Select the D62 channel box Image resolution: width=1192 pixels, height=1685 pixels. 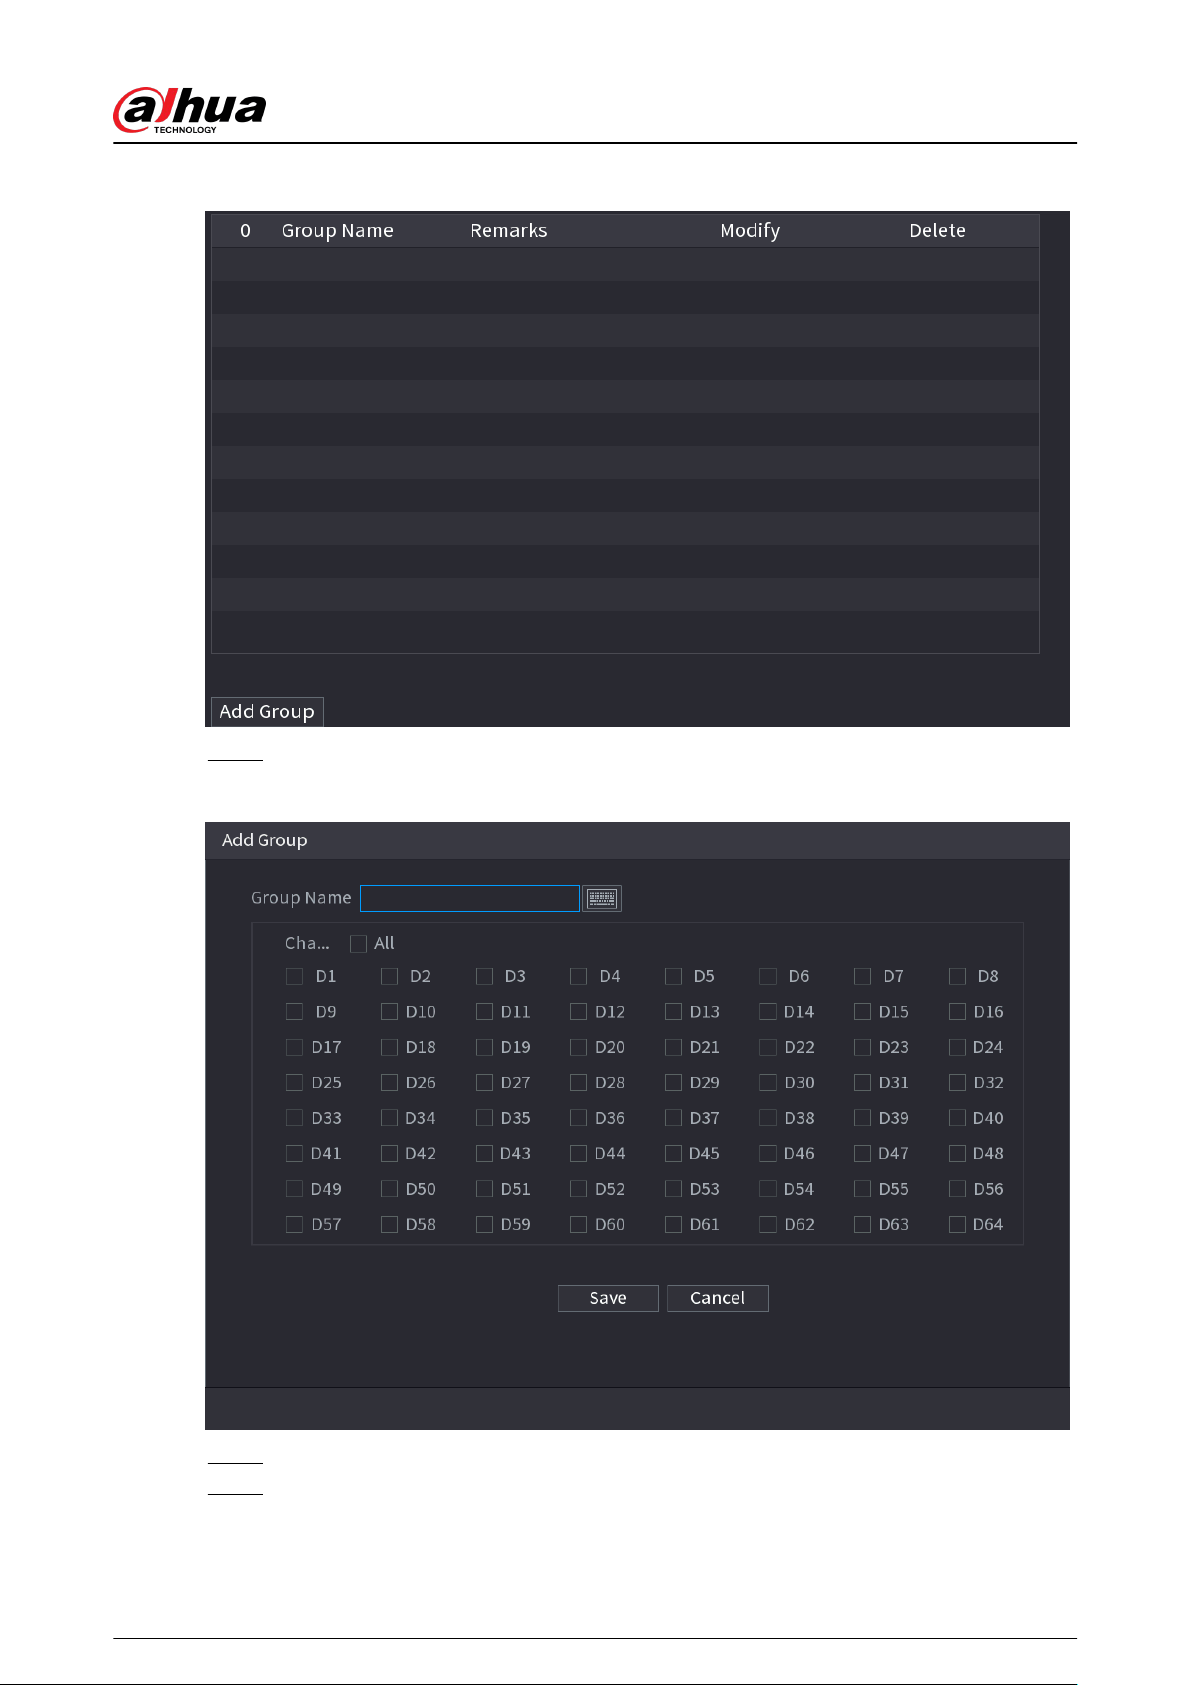tap(767, 1225)
